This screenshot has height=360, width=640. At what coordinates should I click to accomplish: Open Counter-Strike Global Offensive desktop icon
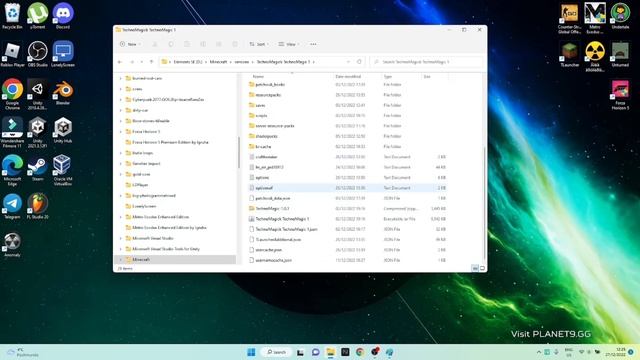click(569, 18)
